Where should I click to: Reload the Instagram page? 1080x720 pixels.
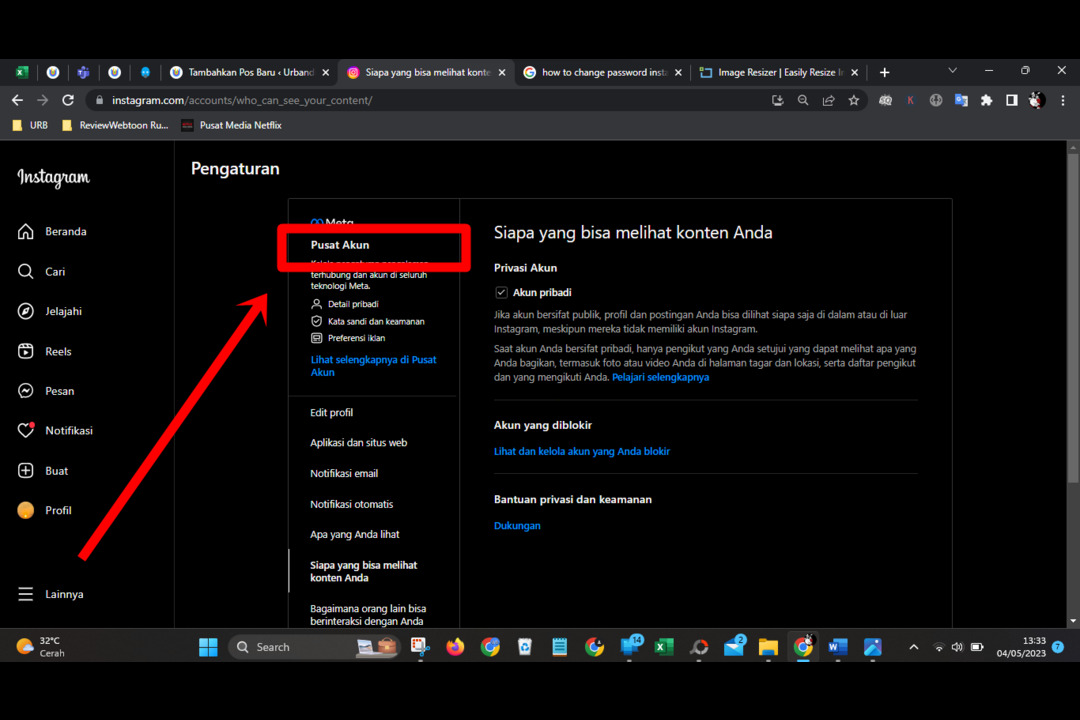pyautogui.click(x=68, y=101)
